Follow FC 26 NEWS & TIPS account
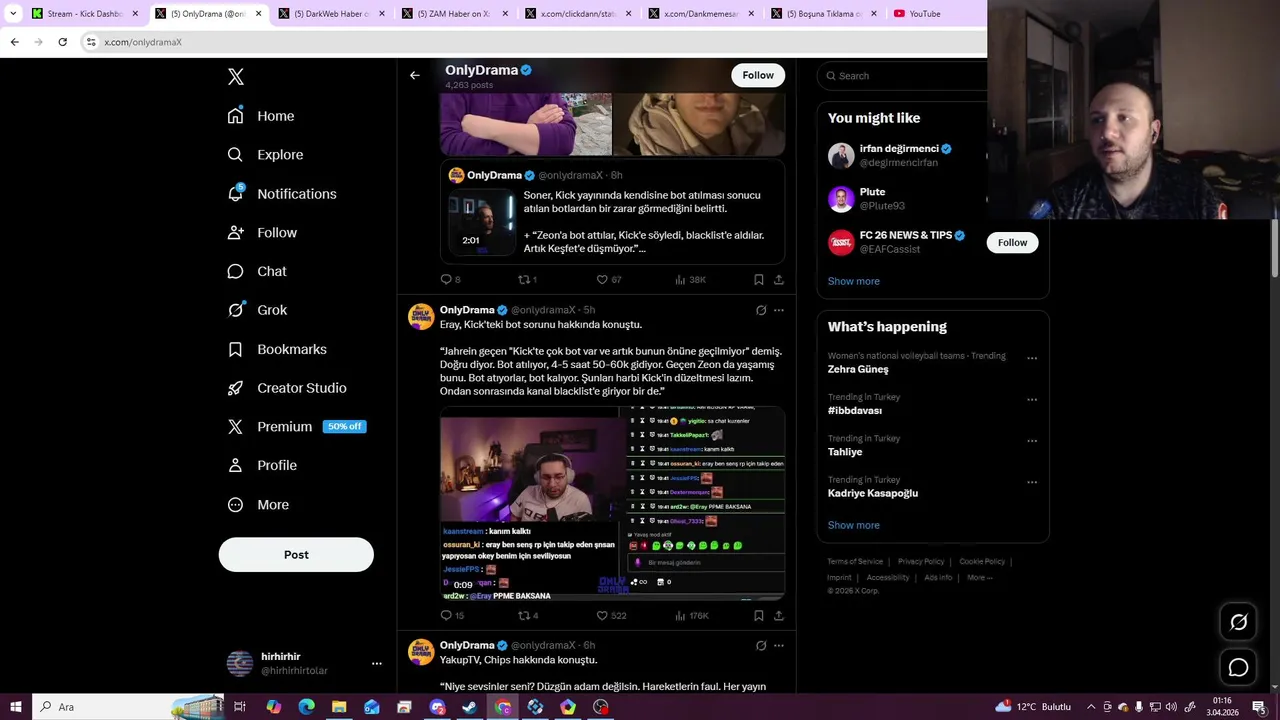 (x=1012, y=242)
